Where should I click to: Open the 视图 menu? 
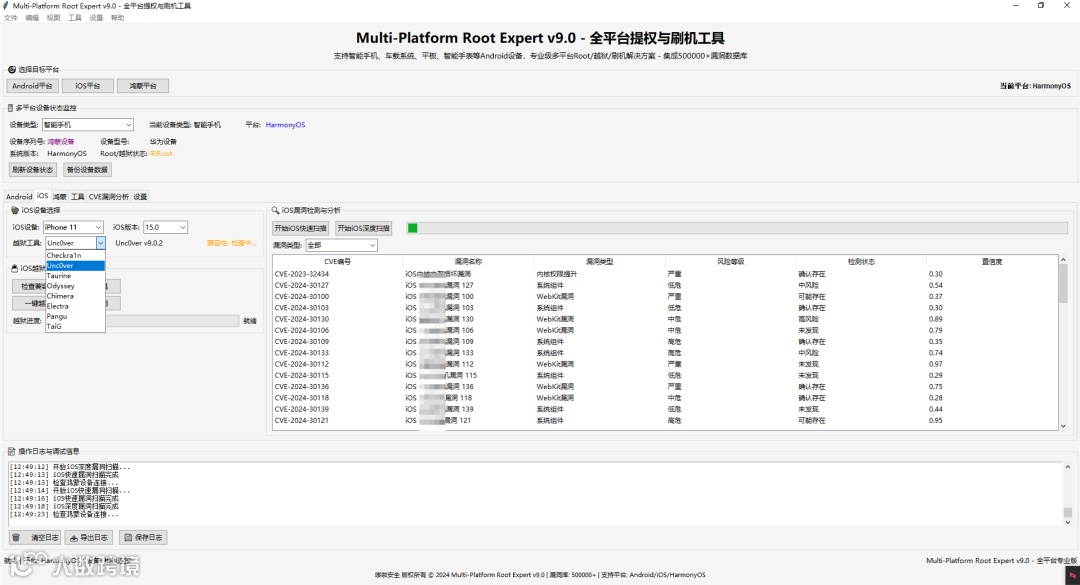(53, 18)
